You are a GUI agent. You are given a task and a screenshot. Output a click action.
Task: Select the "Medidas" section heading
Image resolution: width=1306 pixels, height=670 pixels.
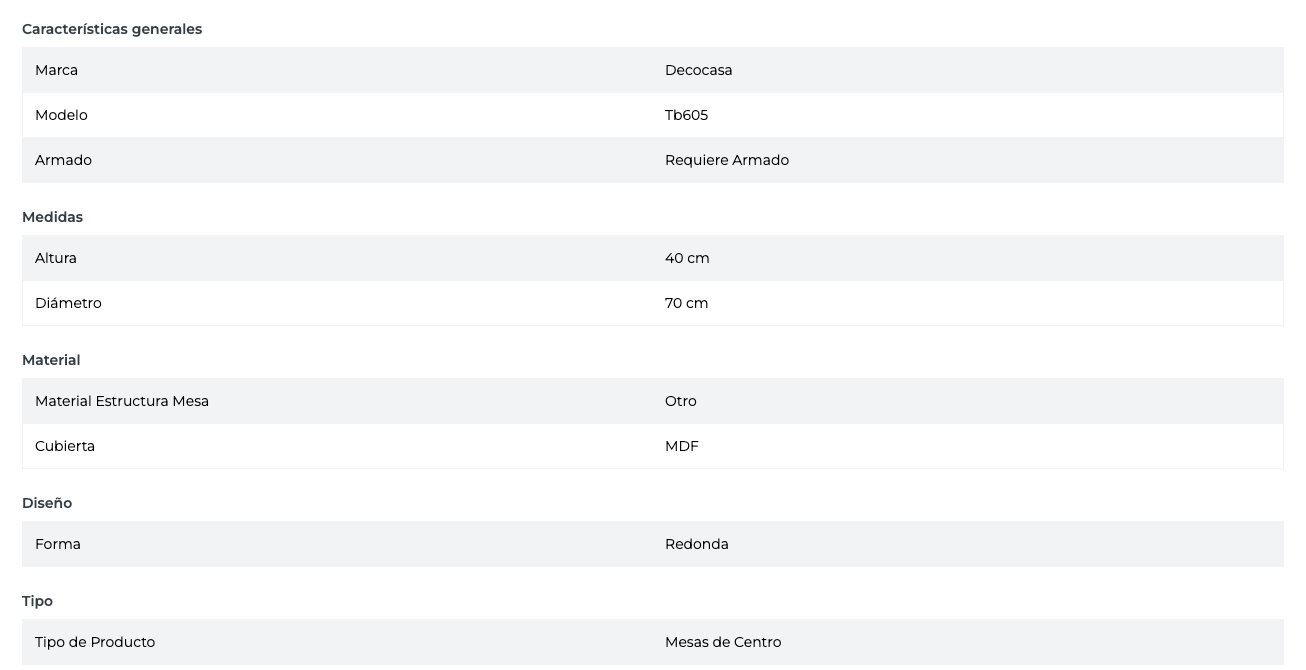coord(52,217)
